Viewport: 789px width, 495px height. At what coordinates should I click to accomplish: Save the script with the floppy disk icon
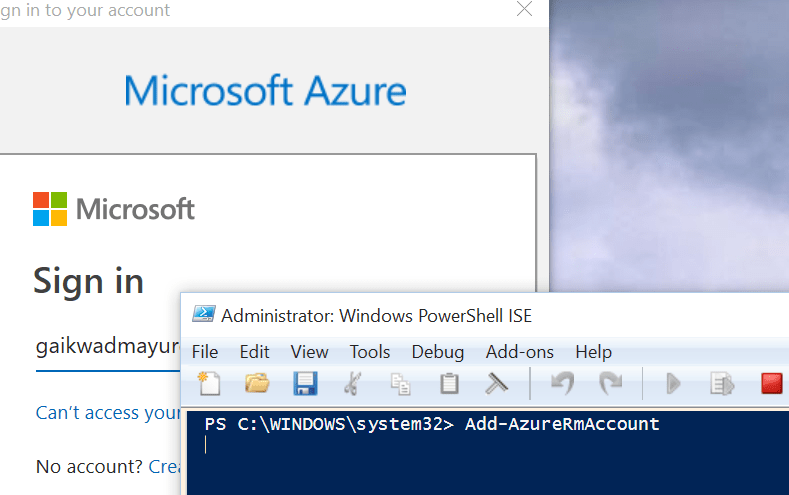(x=305, y=384)
